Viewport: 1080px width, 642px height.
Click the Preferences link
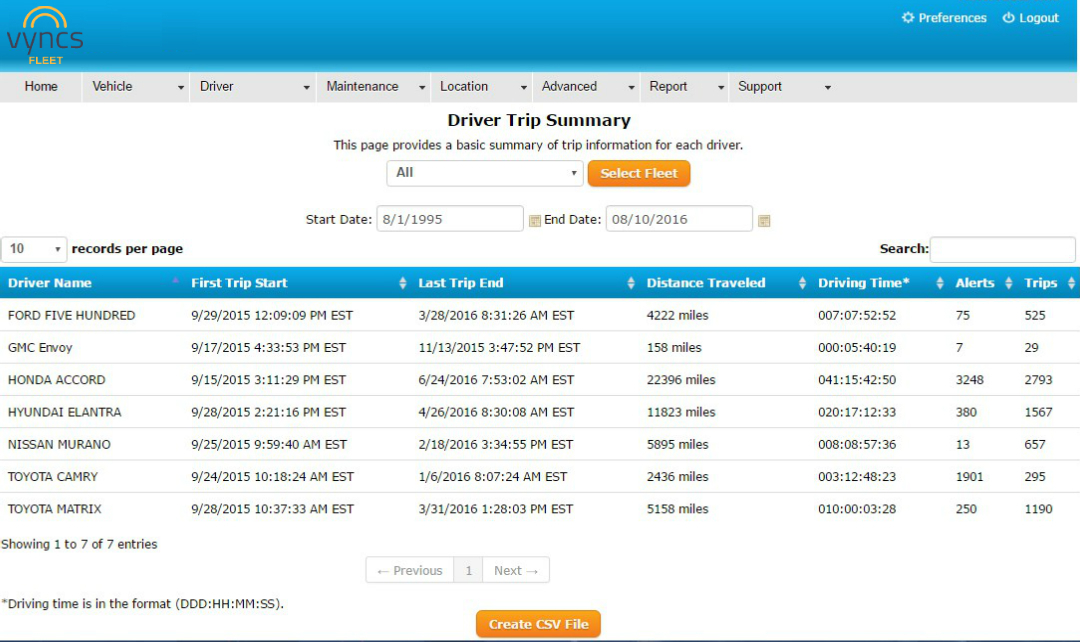pyautogui.click(x=952, y=18)
